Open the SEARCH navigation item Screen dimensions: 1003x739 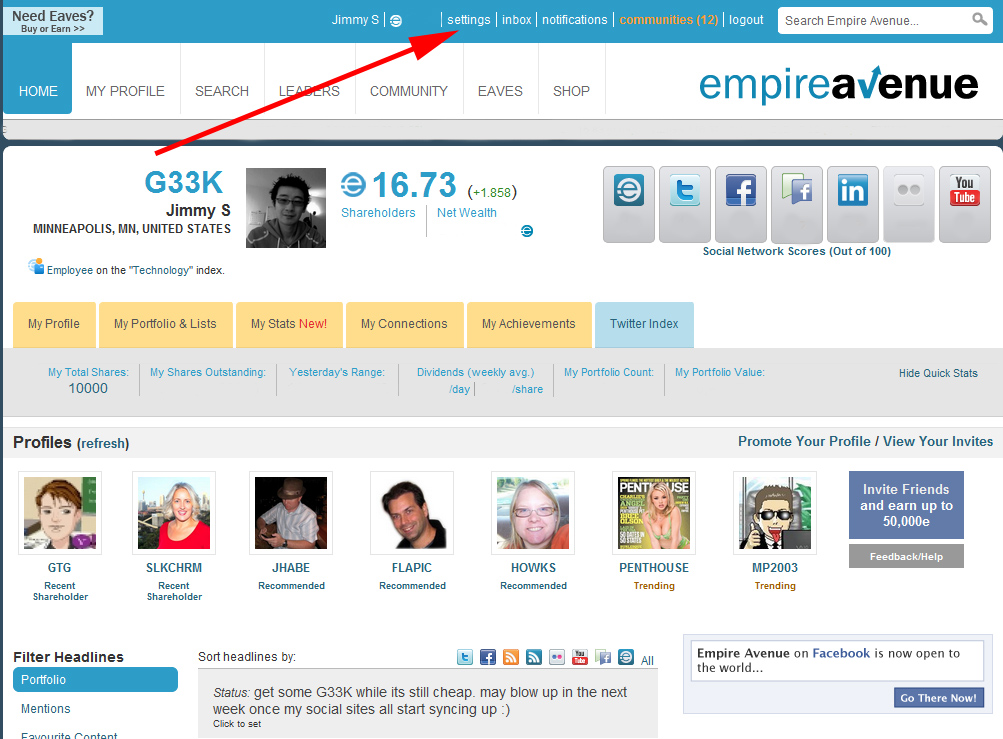pyautogui.click(x=222, y=91)
